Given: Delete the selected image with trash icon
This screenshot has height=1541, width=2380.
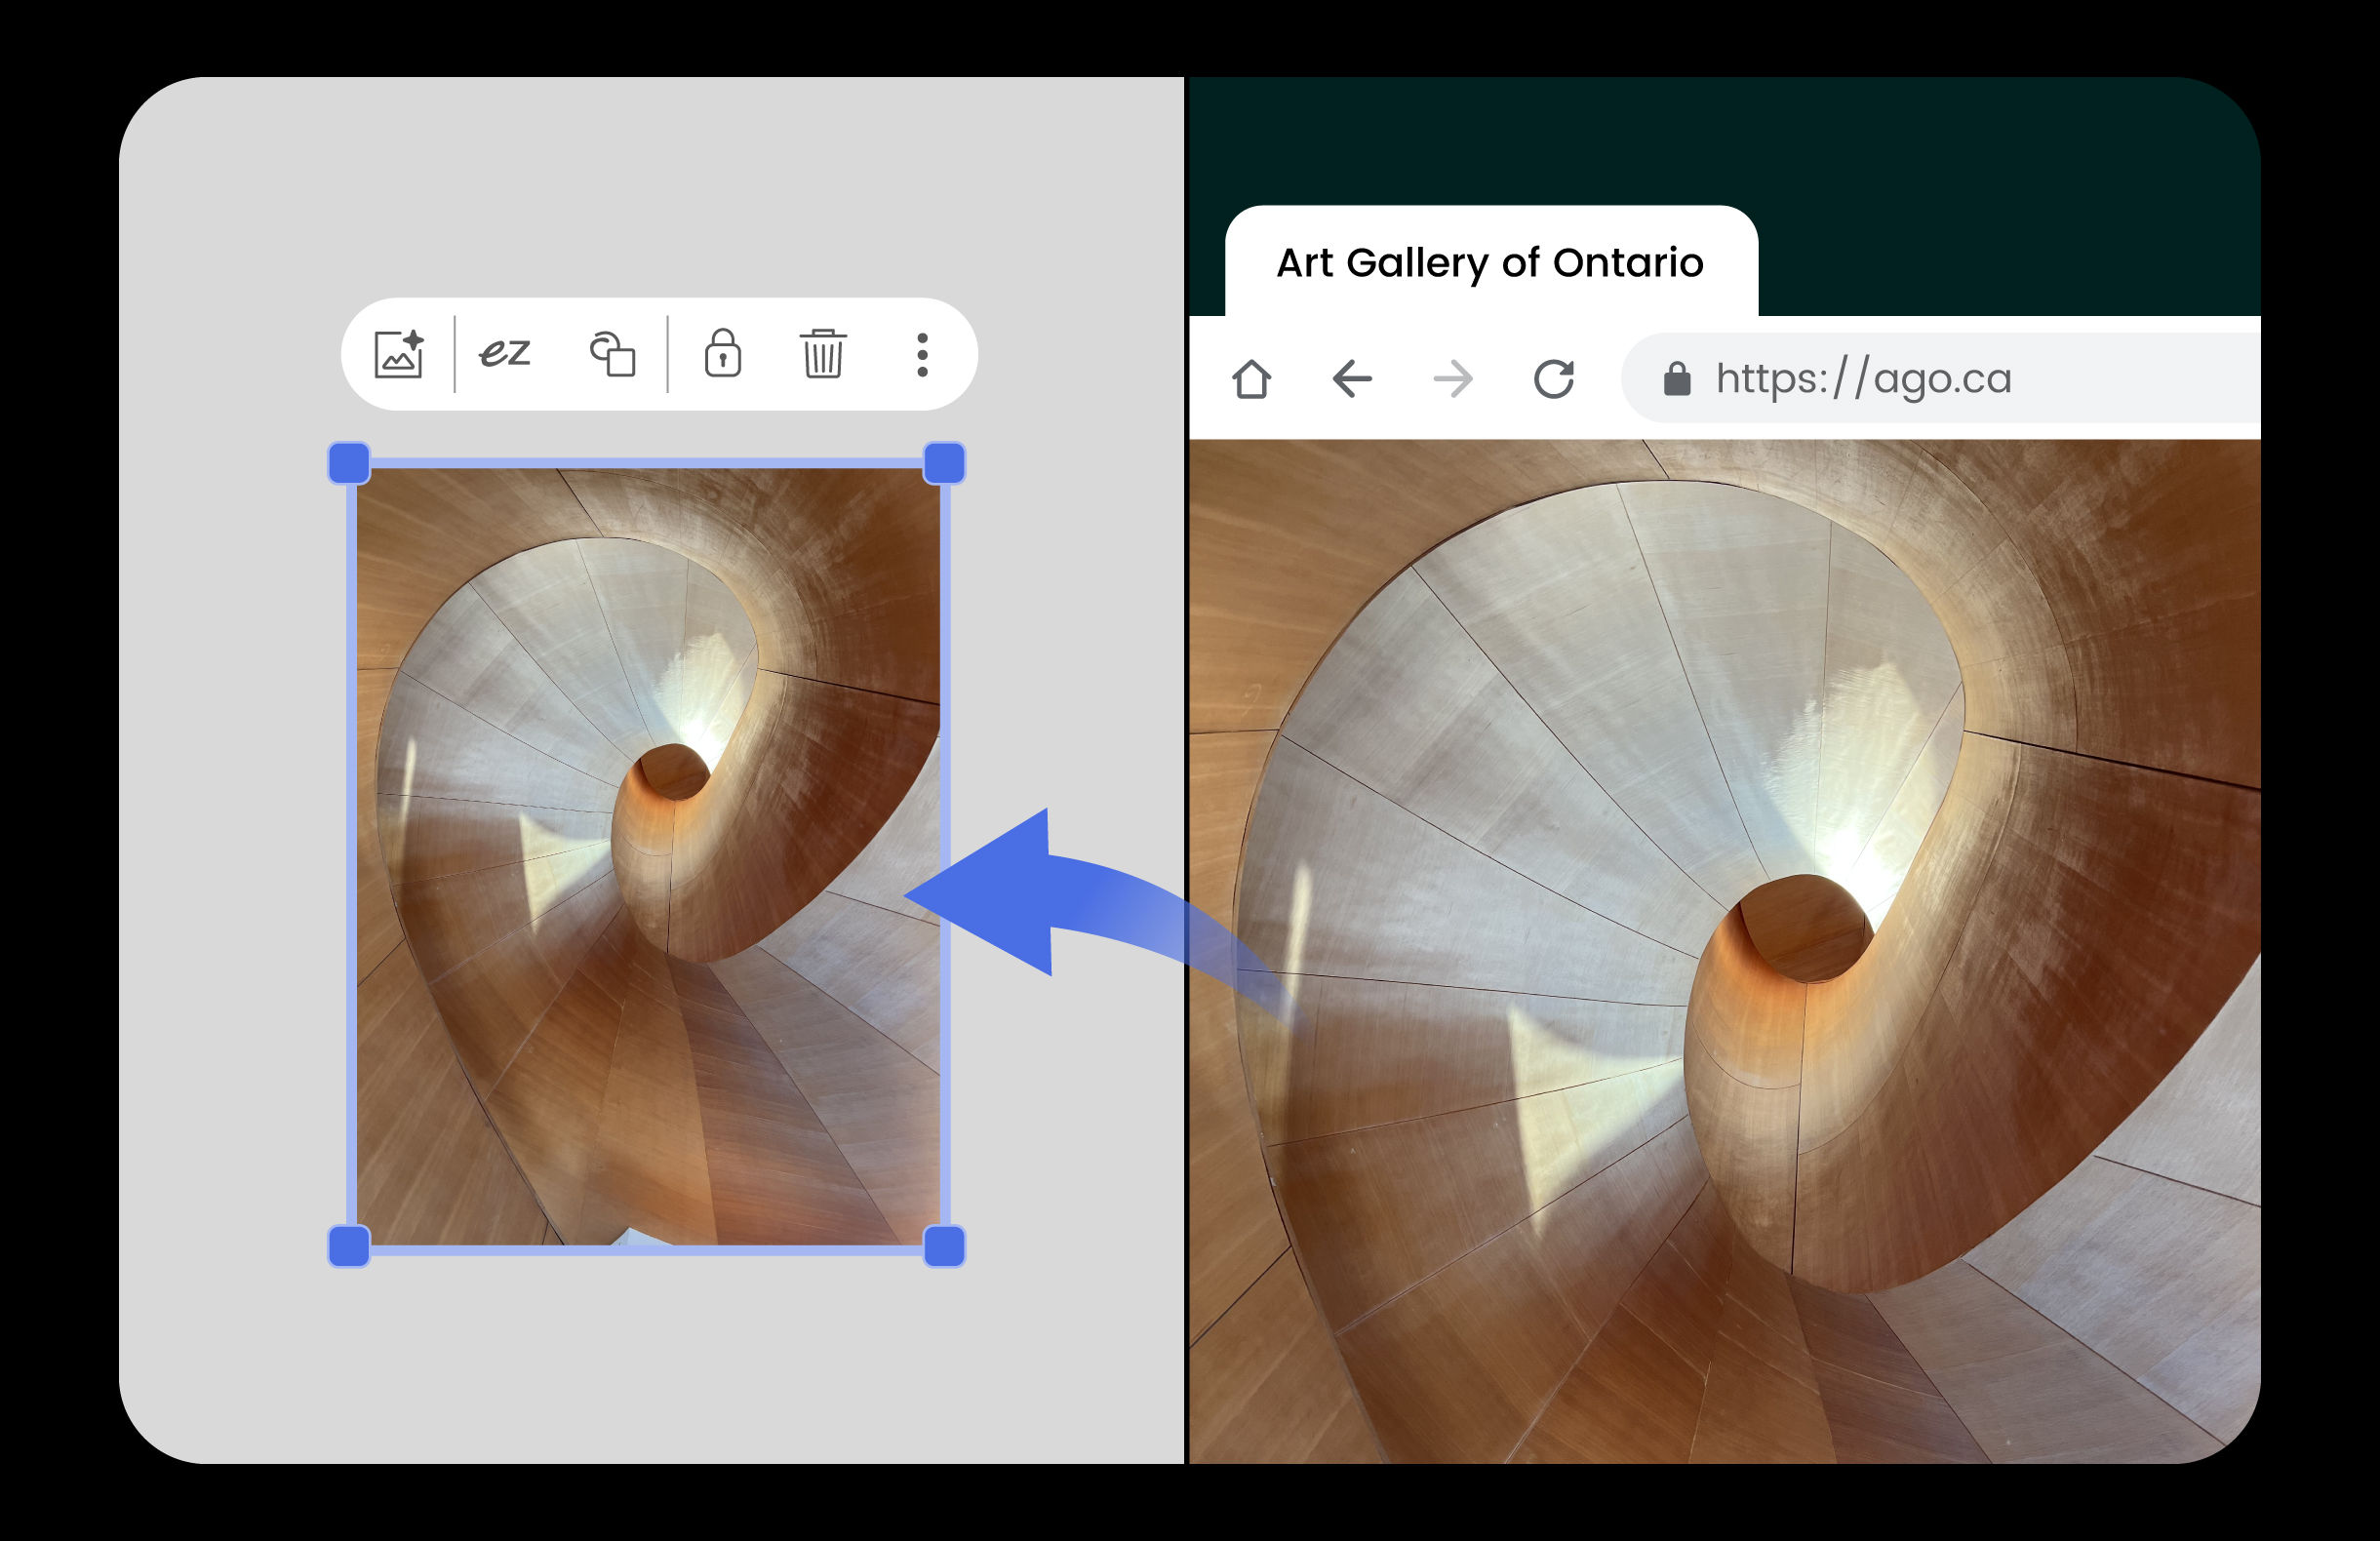Looking at the screenshot, I should click(823, 354).
